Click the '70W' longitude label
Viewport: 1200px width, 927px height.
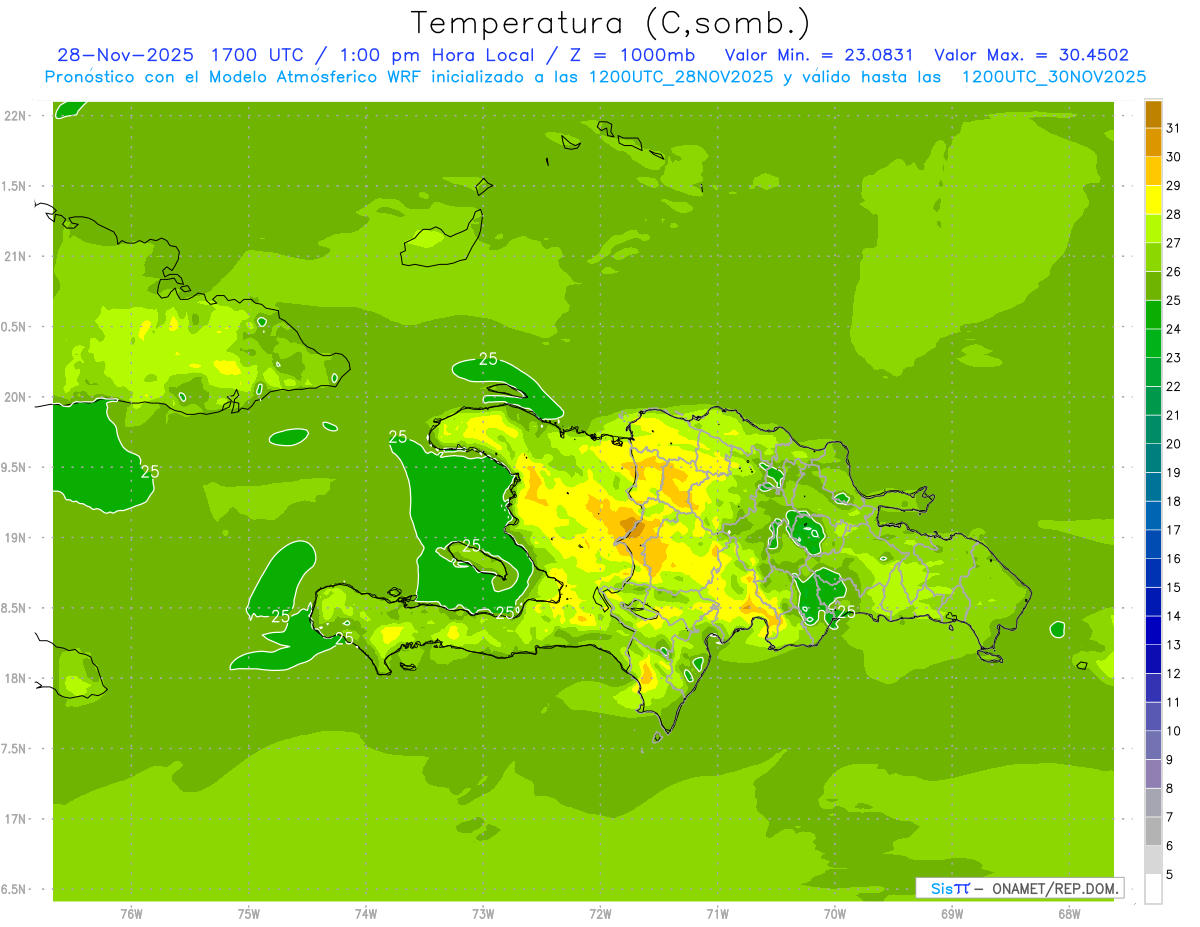[835, 914]
